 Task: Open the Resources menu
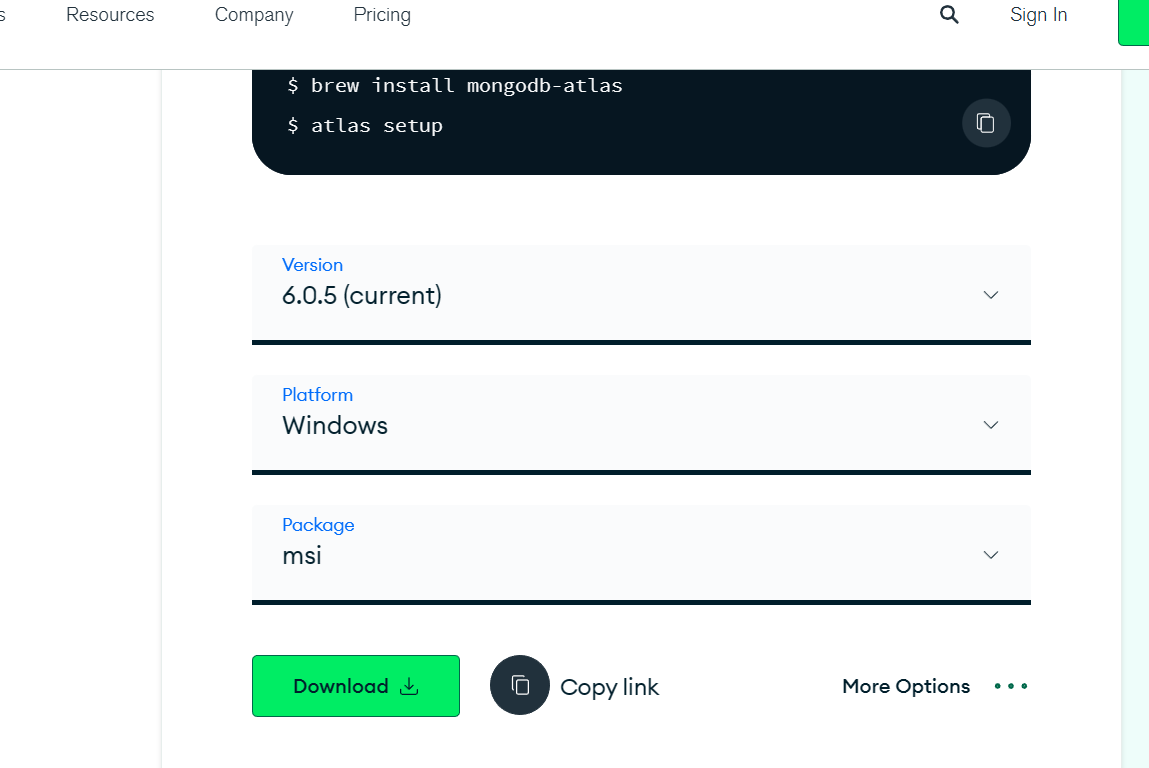(x=110, y=14)
